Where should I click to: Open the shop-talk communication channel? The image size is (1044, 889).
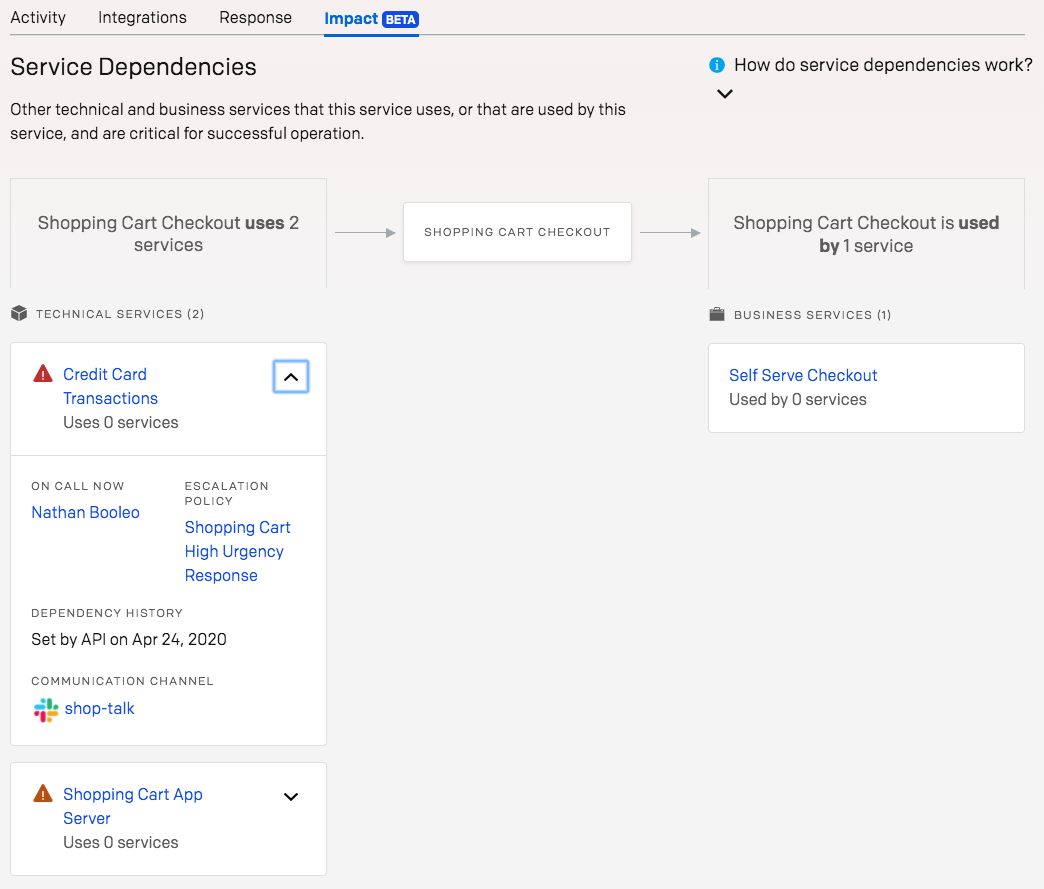point(99,708)
